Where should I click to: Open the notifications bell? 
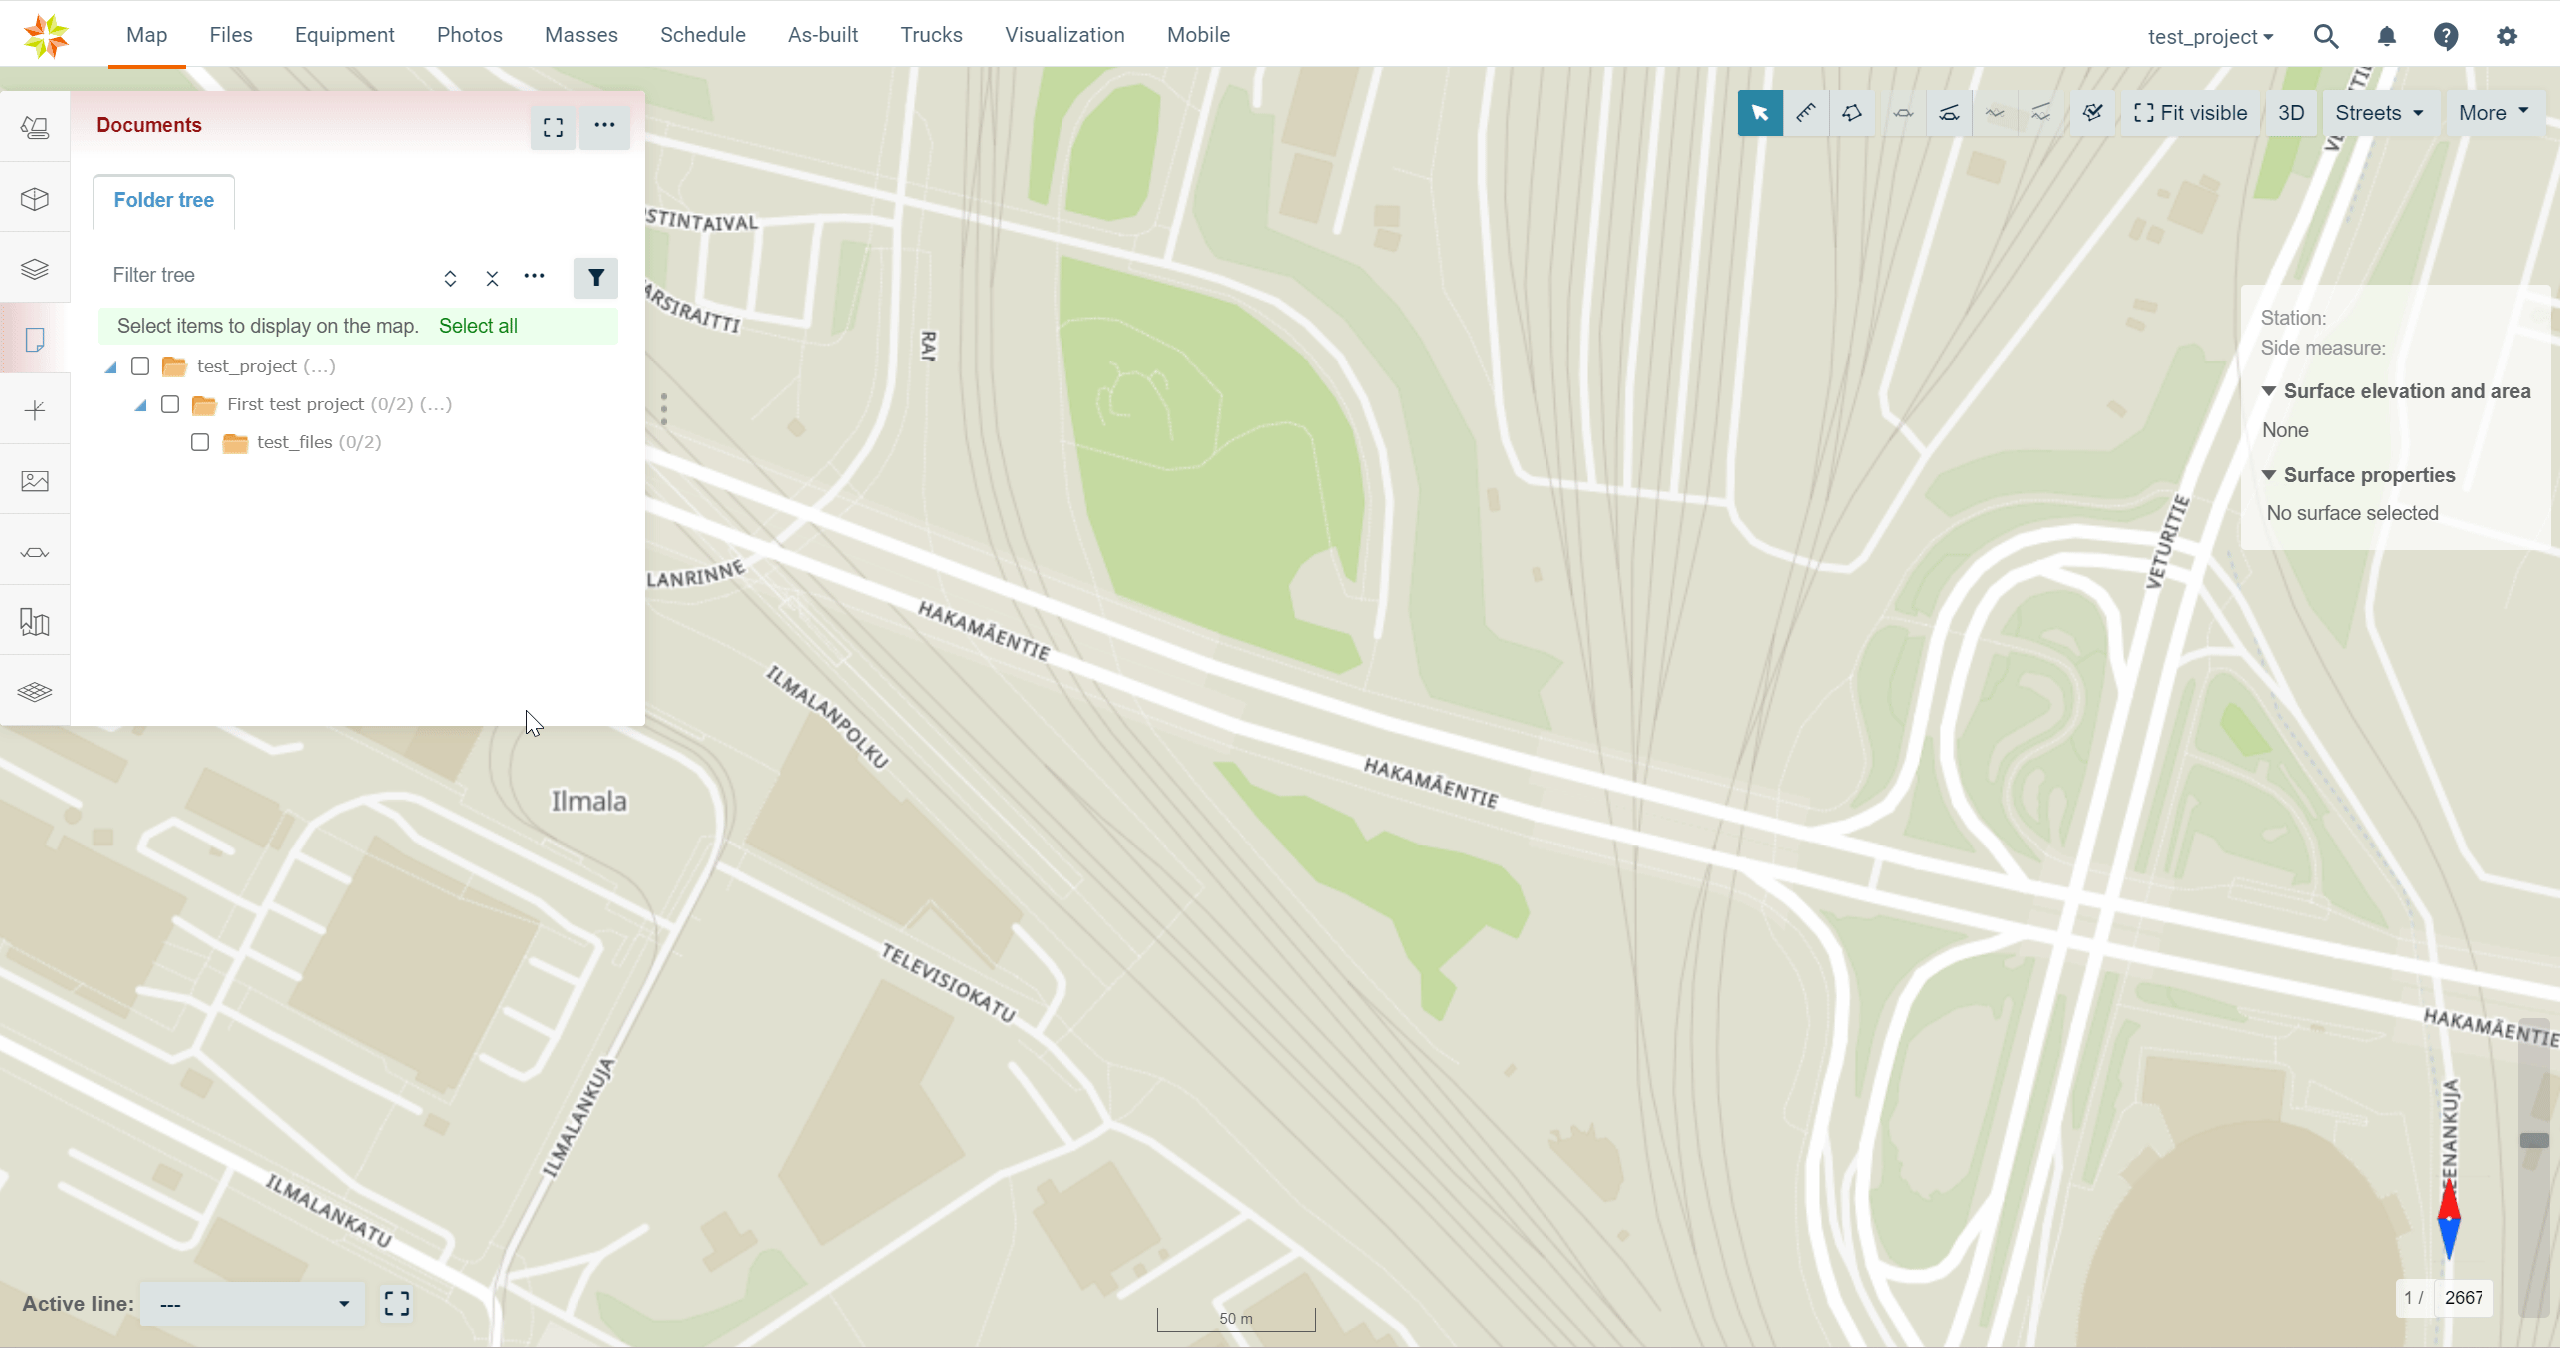coord(2386,37)
